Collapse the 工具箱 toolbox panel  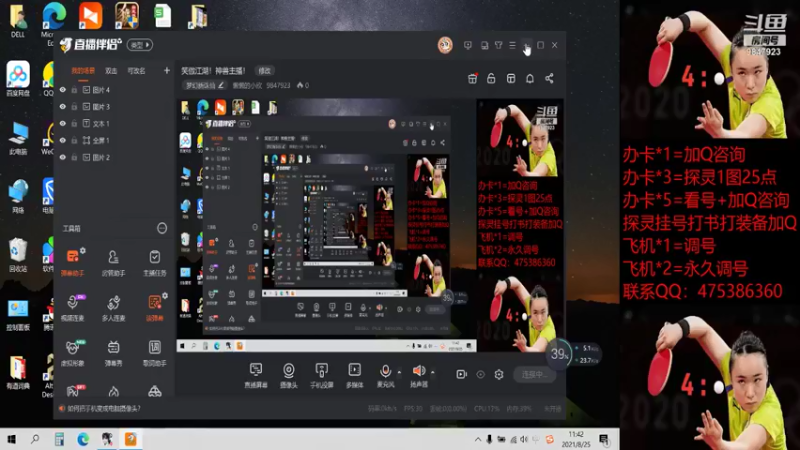pyautogui.click(x=162, y=228)
